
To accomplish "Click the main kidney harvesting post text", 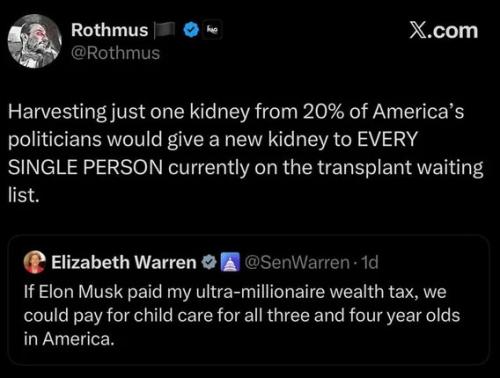I will pyautogui.click(x=246, y=153).
